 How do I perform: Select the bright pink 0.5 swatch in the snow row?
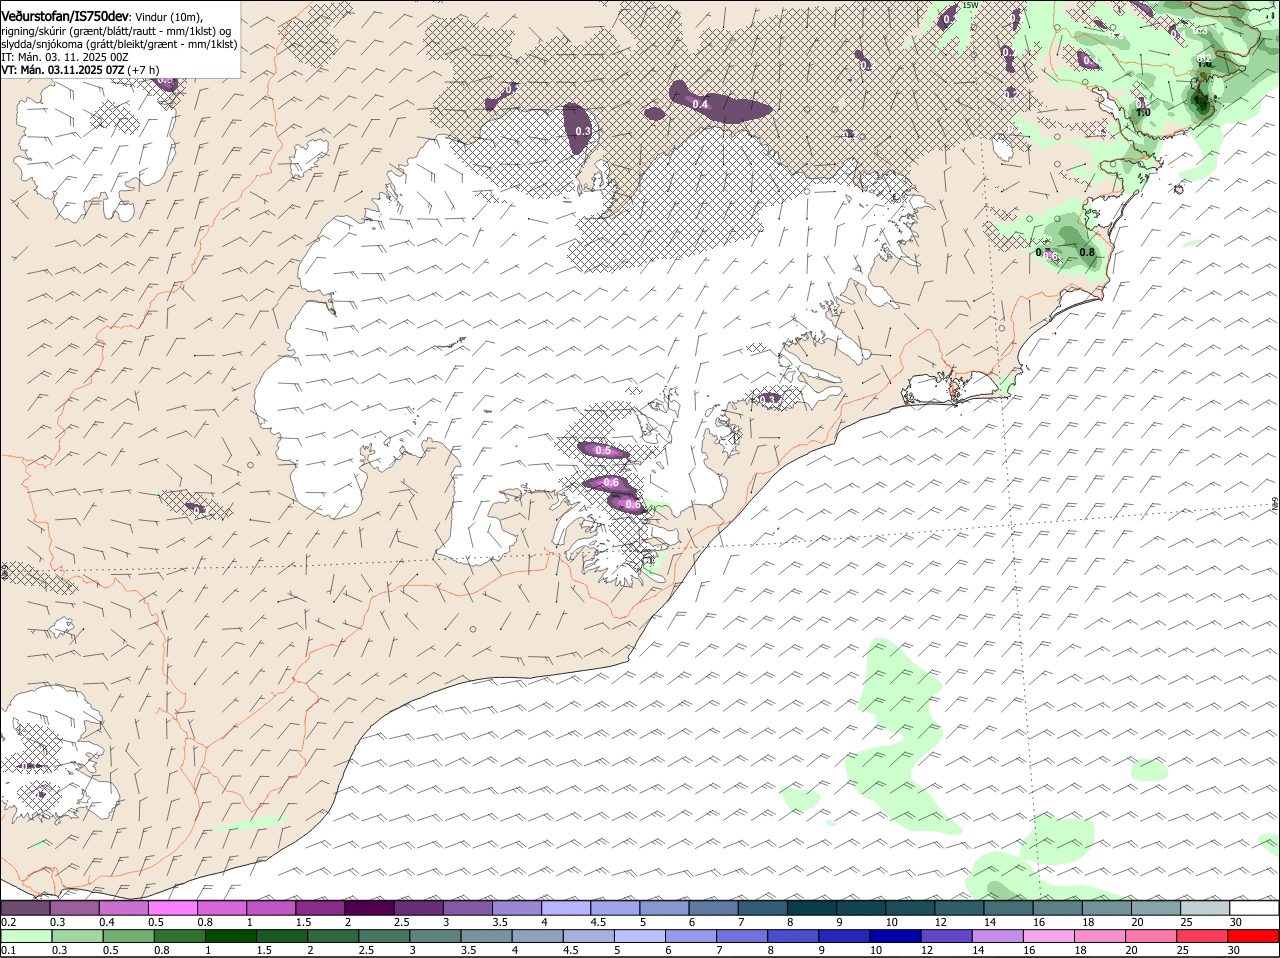pos(172,908)
